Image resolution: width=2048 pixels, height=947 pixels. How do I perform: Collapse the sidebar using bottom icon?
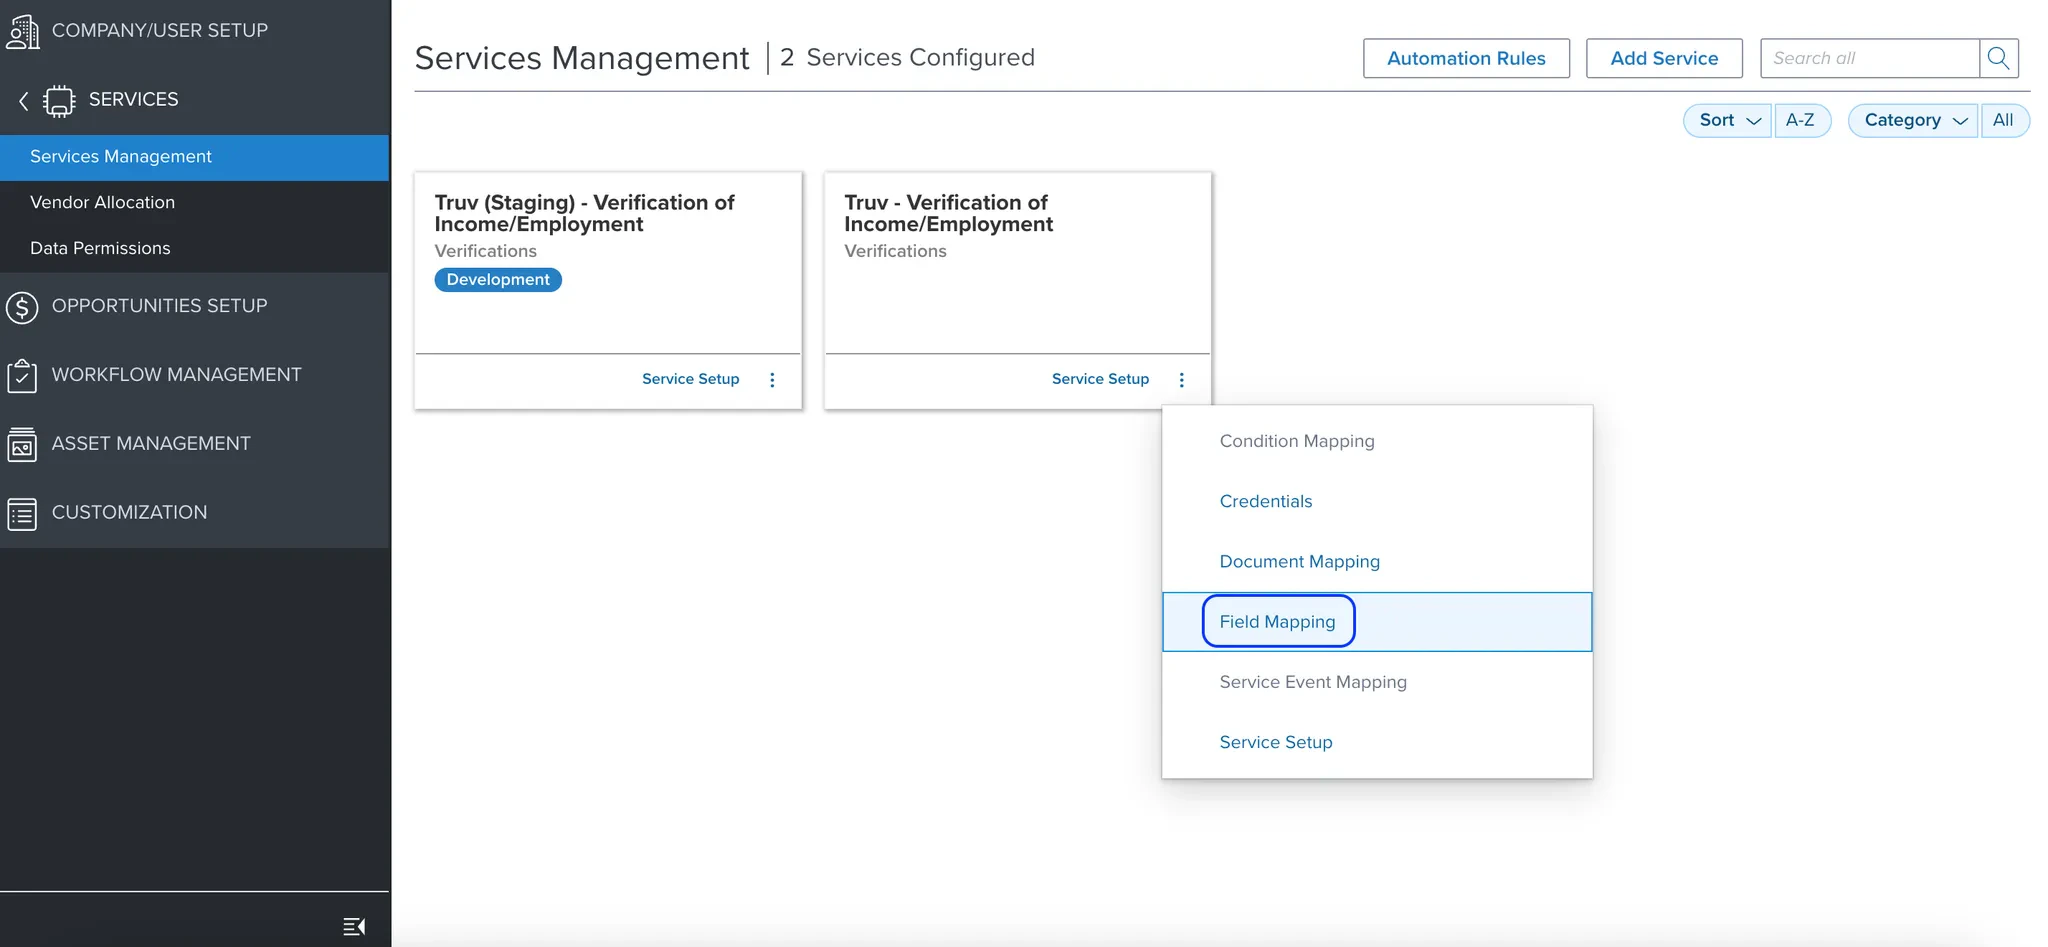point(353,926)
